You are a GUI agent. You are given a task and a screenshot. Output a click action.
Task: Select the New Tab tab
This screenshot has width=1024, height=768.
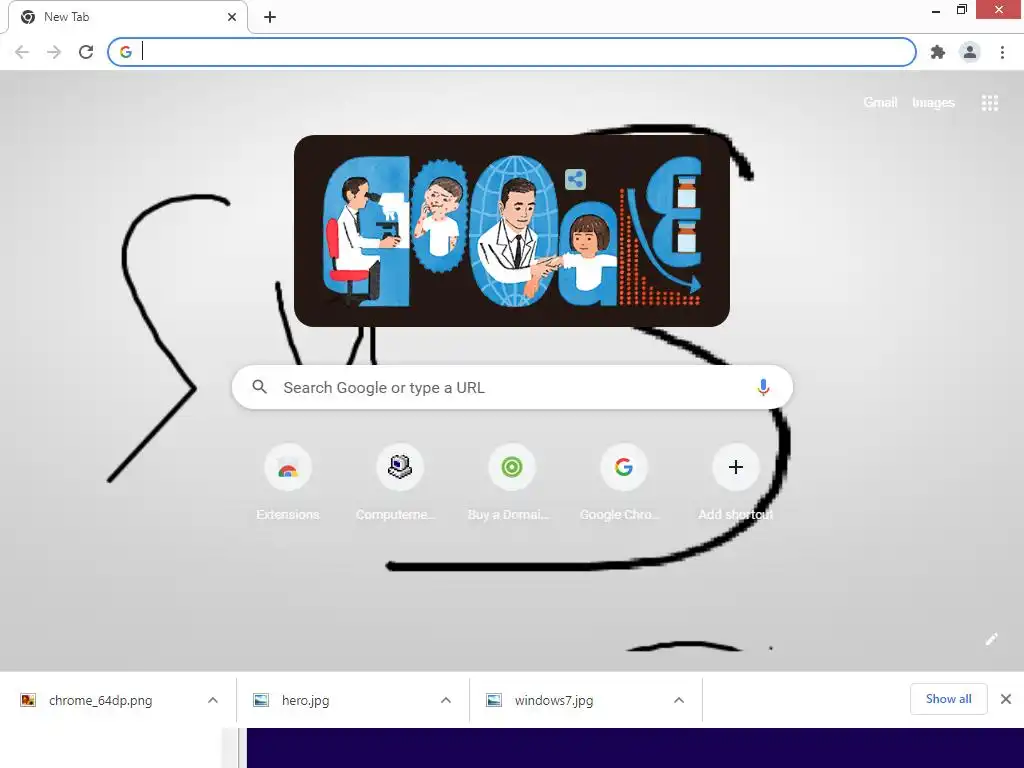point(128,17)
